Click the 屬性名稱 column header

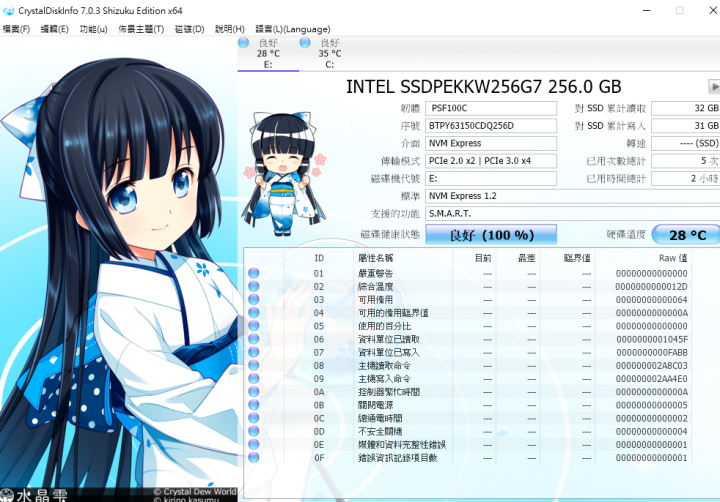tap(403, 258)
